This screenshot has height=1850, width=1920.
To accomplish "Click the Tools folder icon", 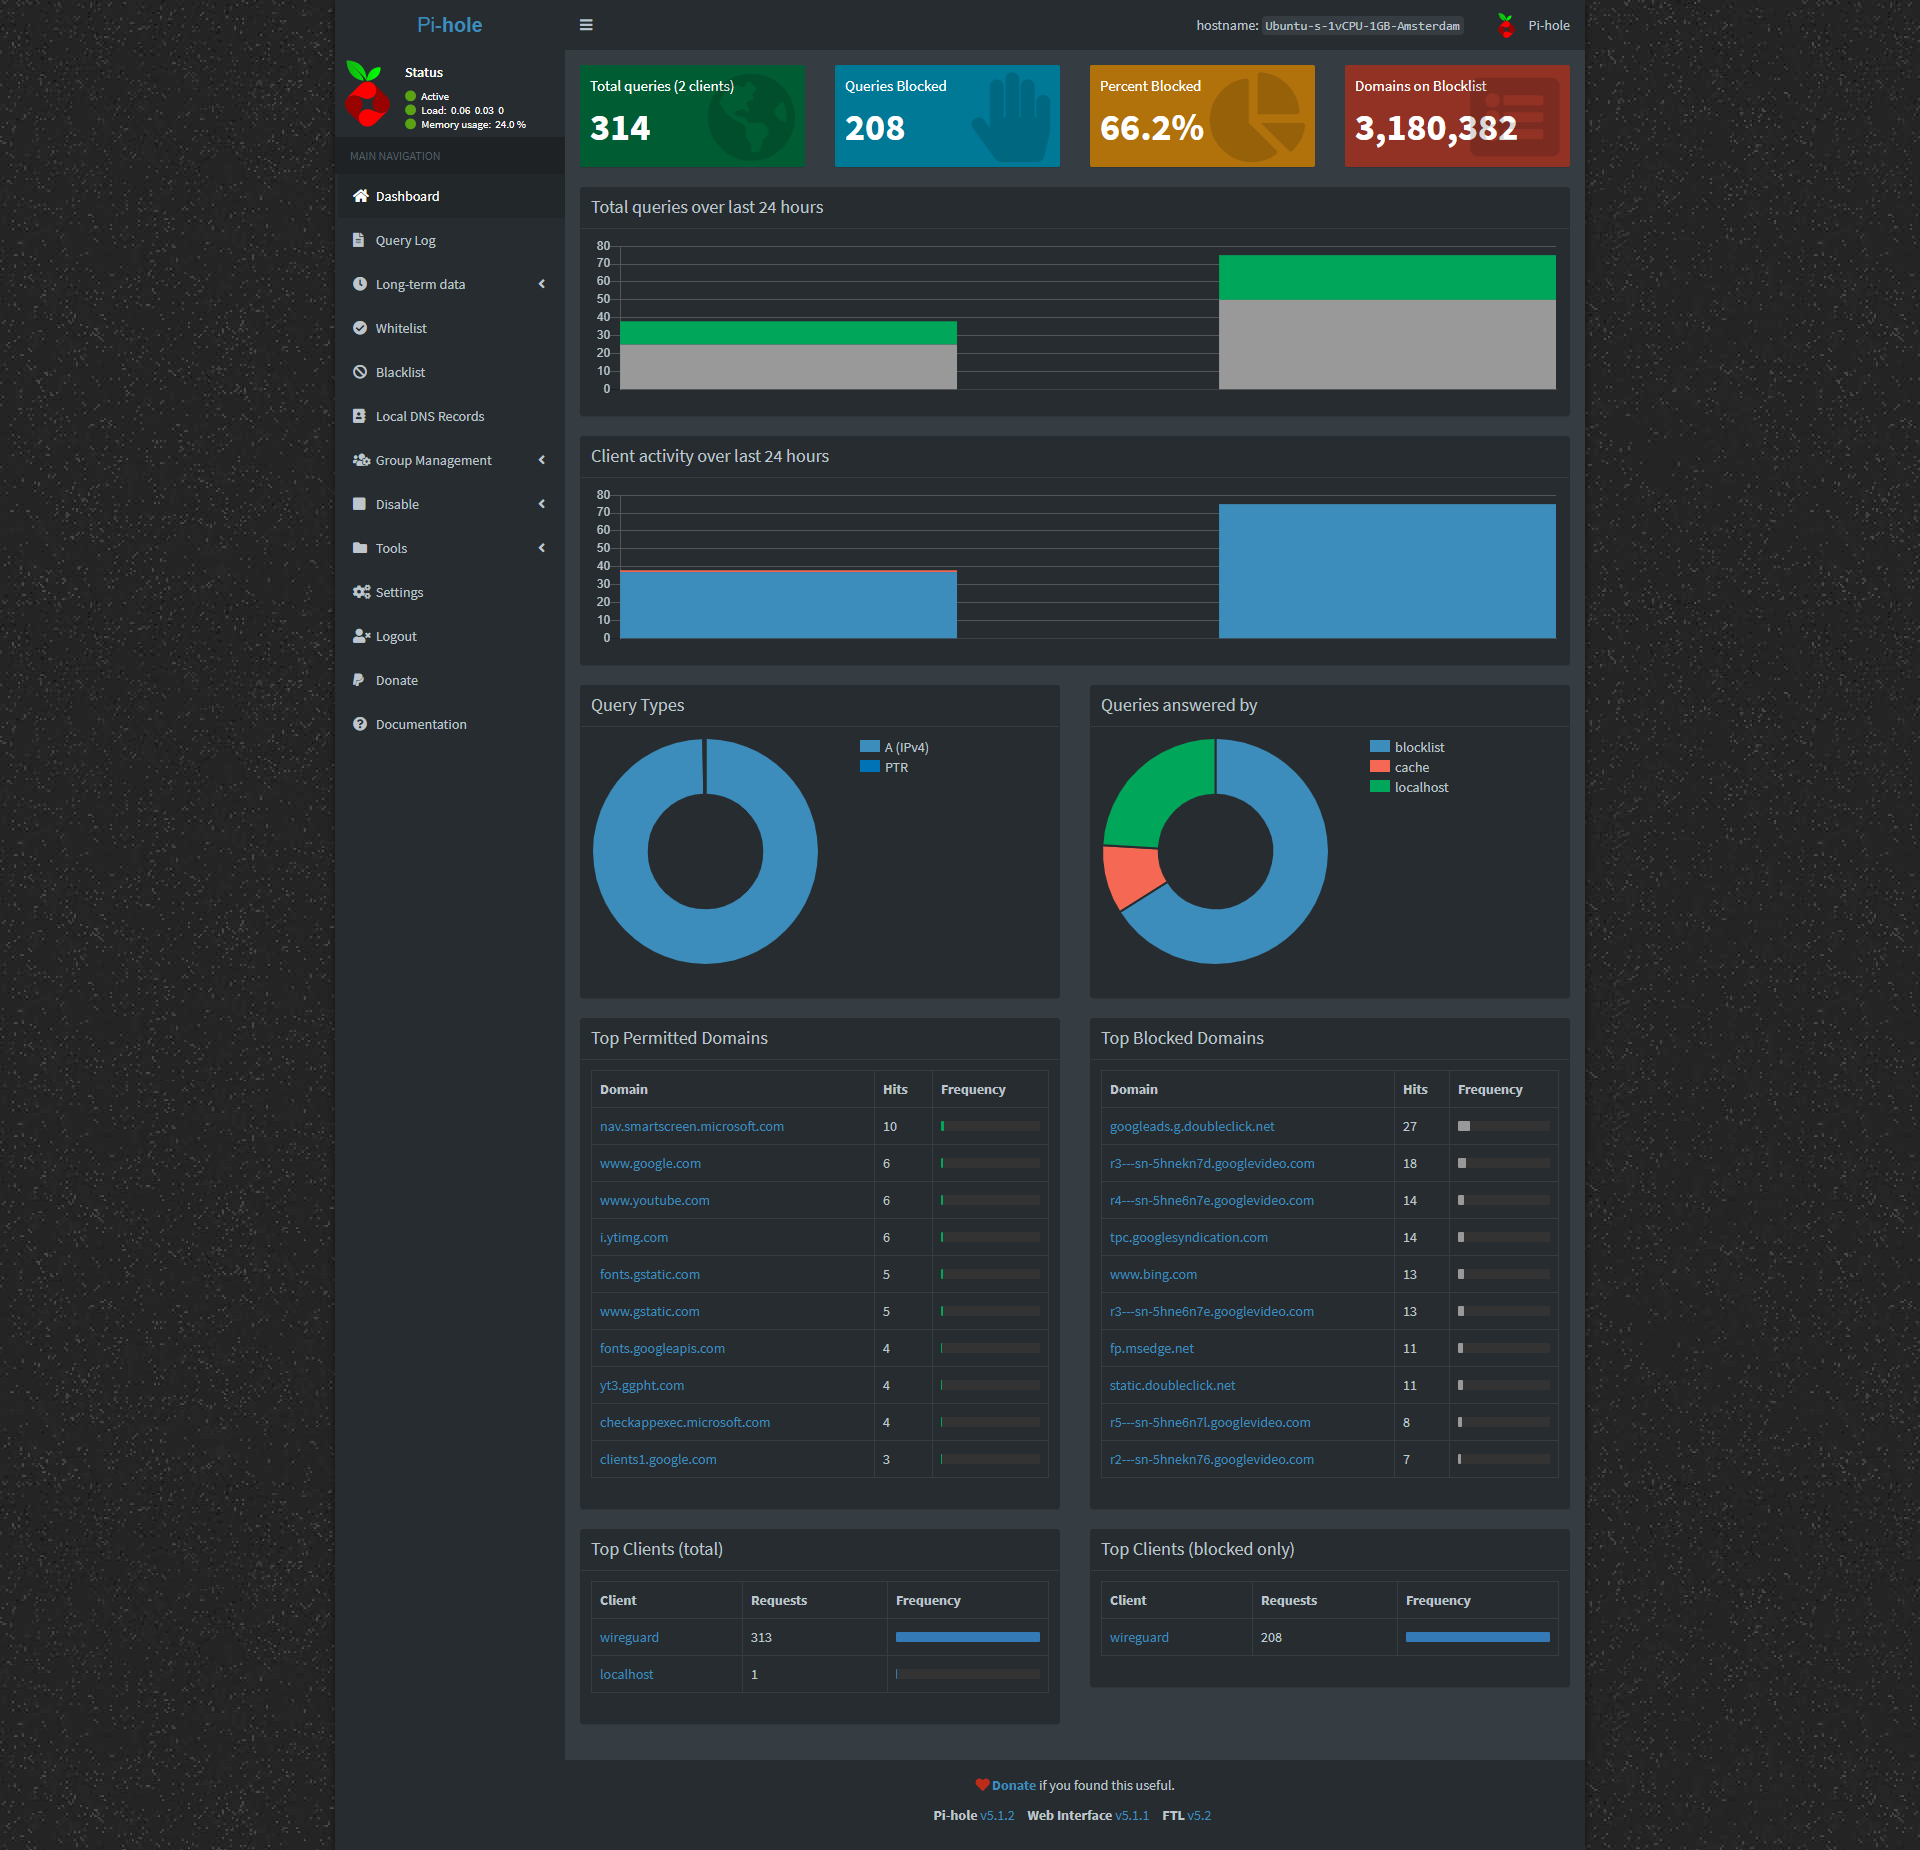I will [360, 548].
